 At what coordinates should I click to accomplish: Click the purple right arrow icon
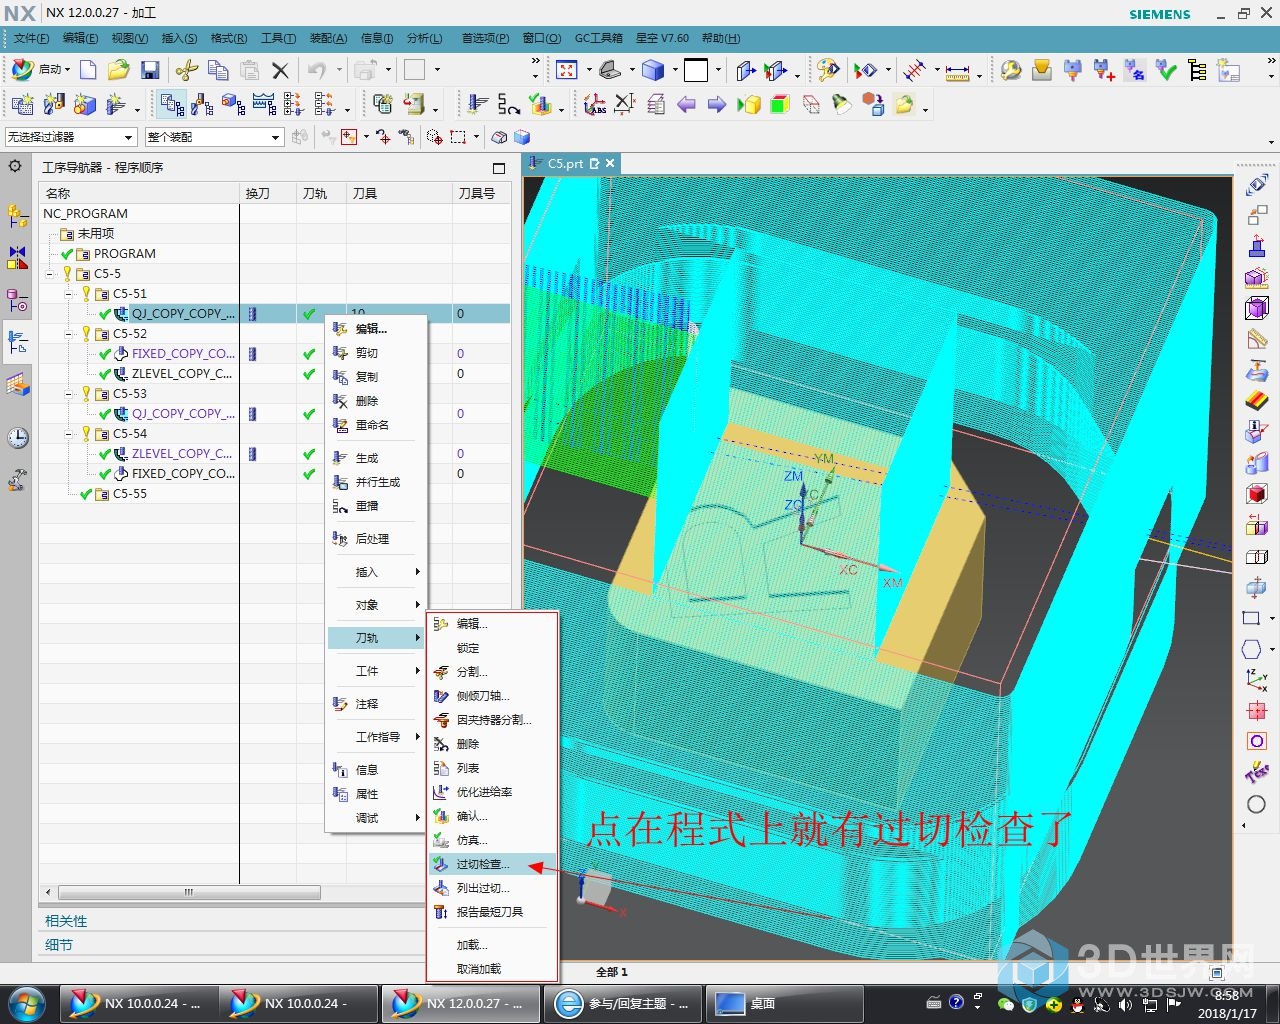pos(717,104)
